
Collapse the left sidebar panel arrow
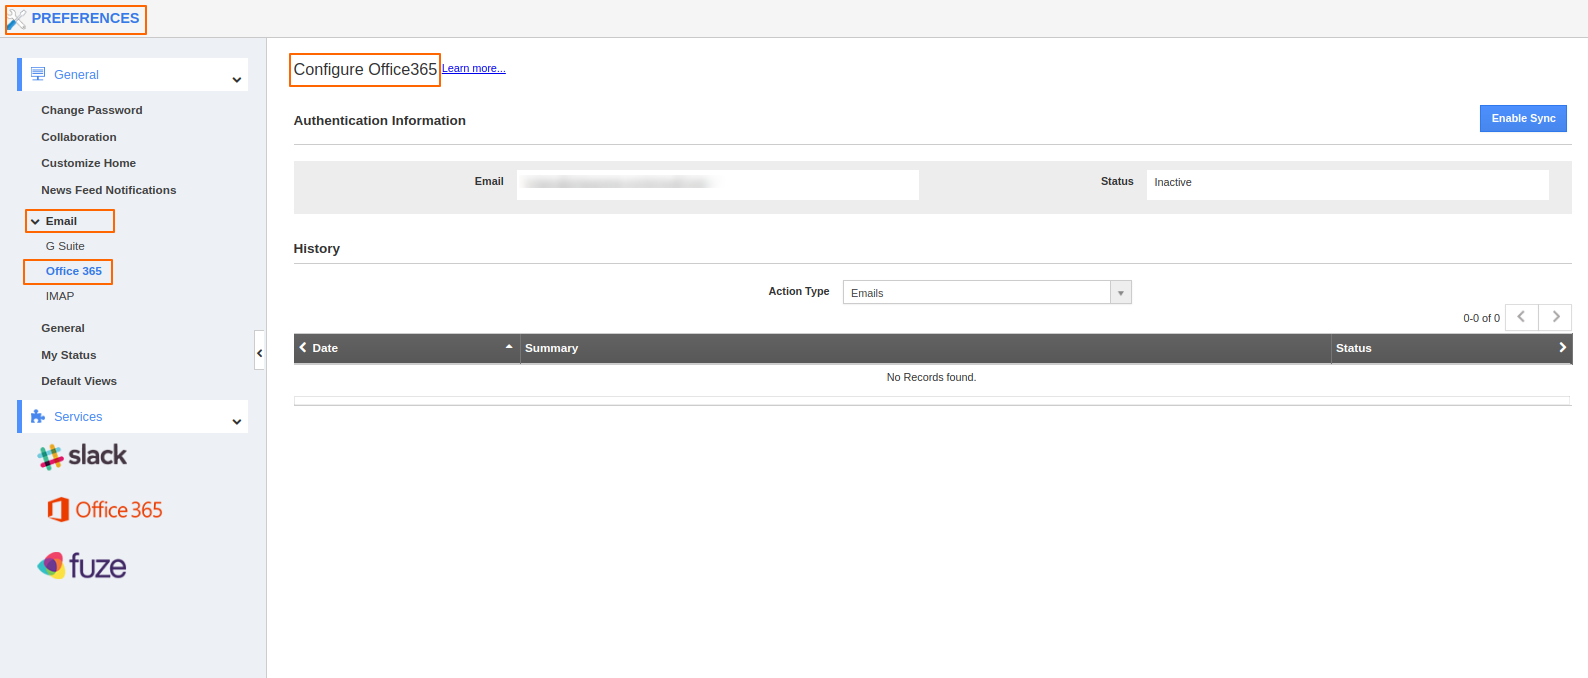[260, 351]
